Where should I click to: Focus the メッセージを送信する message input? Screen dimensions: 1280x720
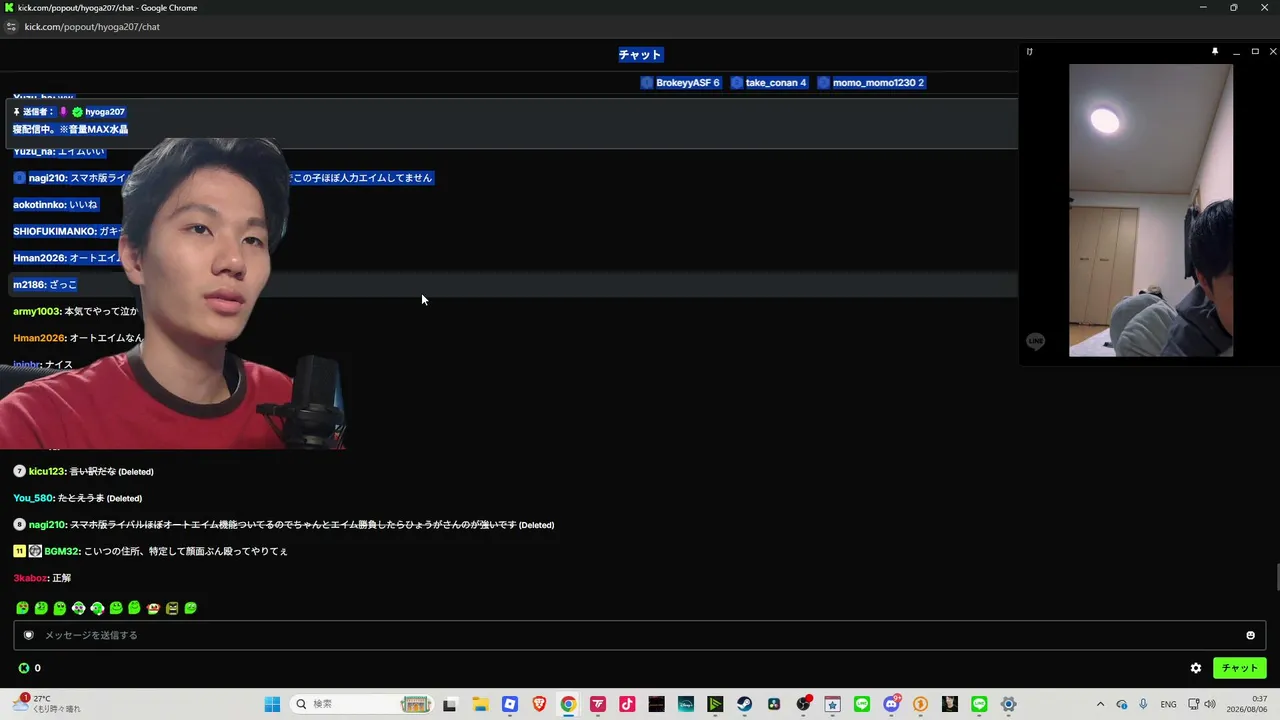click(640, 635)
